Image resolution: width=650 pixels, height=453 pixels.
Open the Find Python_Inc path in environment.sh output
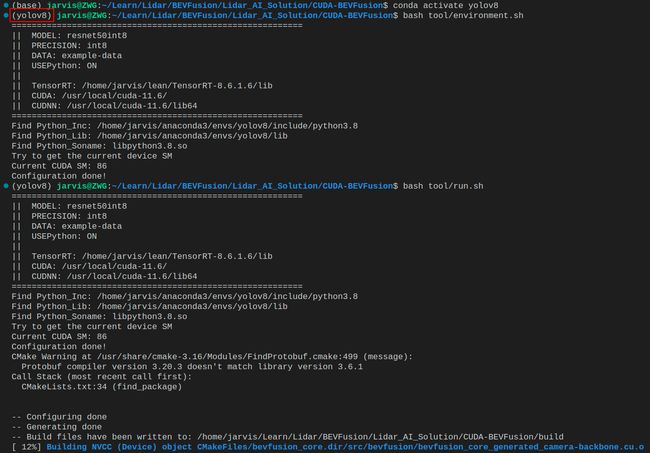(x=227, y=126)
